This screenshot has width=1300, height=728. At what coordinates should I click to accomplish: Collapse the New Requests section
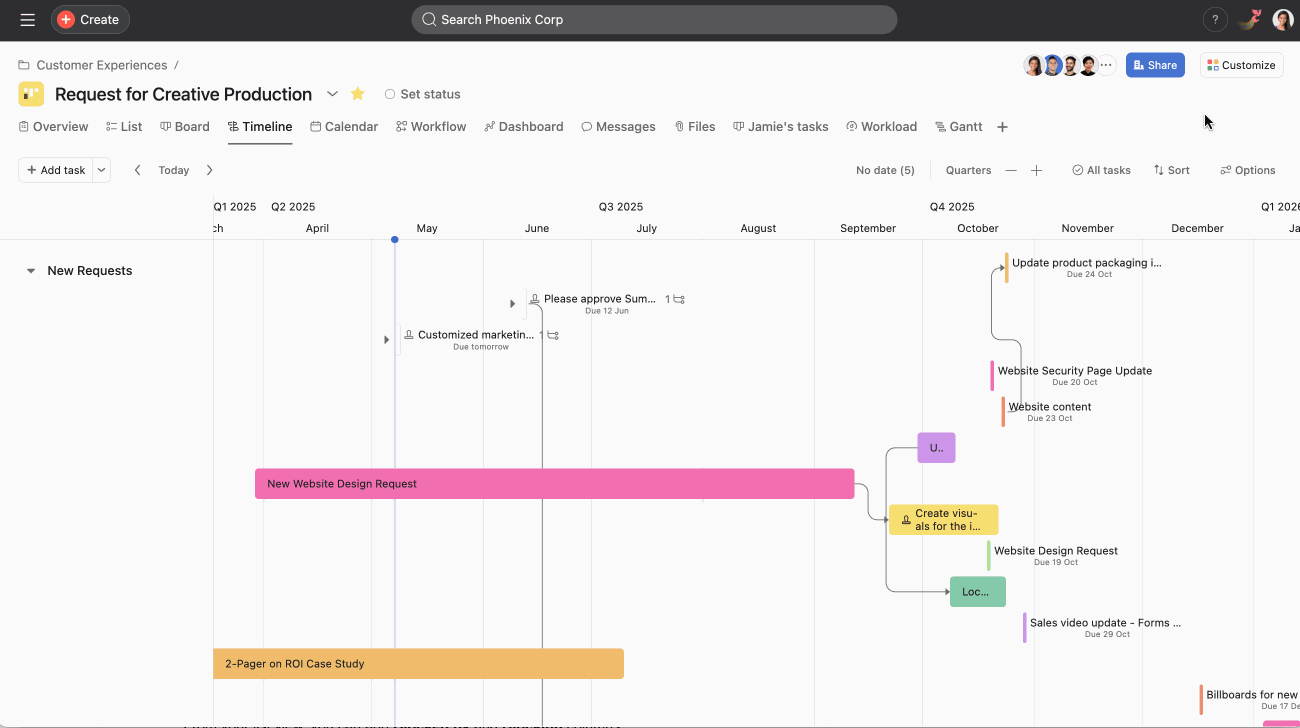click(x=30, y=270)
